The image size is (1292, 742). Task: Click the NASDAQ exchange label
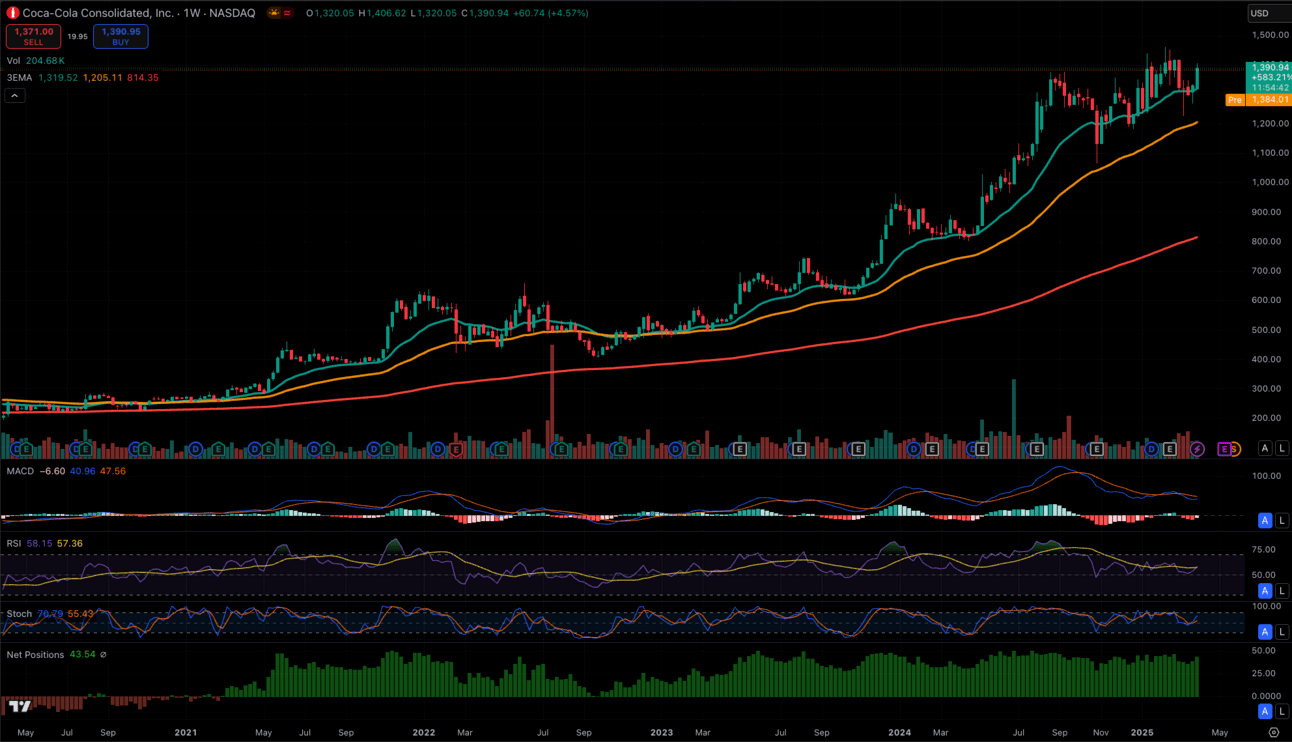[232, 13]
